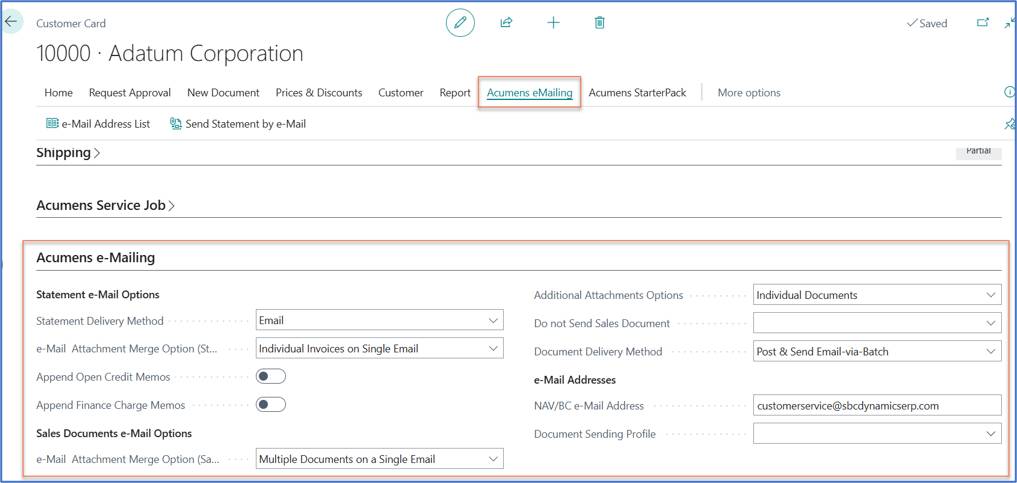Click the pencil edit icon
This screenshot has height=483, width=1017.
coord(461,23)
